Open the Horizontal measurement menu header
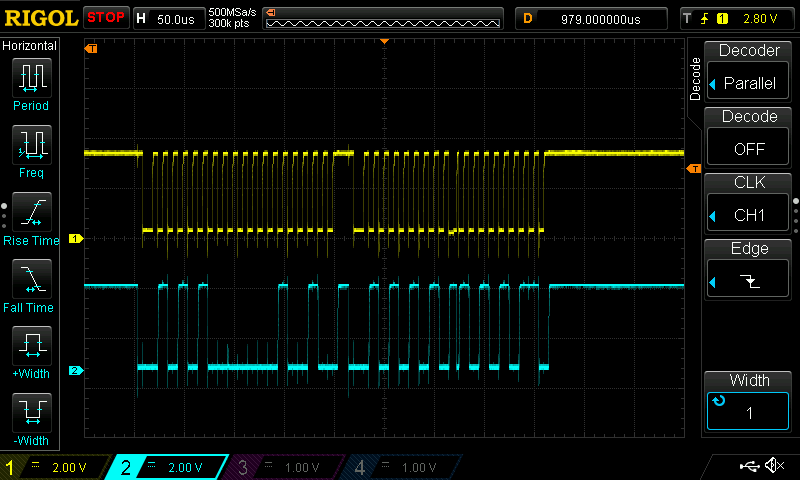This screenshot has height=480, width=800. [30, 45]
